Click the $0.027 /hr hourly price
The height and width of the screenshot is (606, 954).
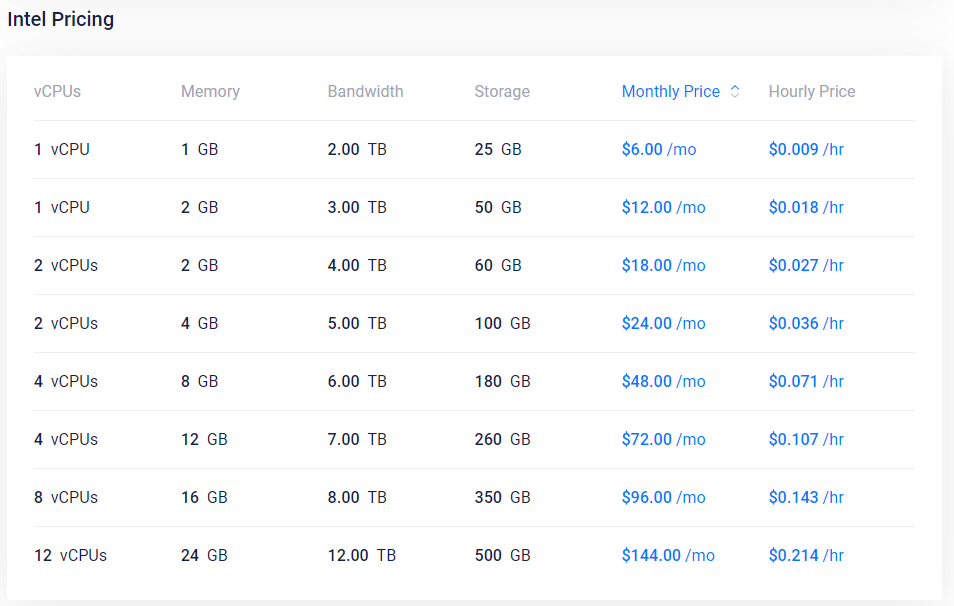[x=806, y=265]
